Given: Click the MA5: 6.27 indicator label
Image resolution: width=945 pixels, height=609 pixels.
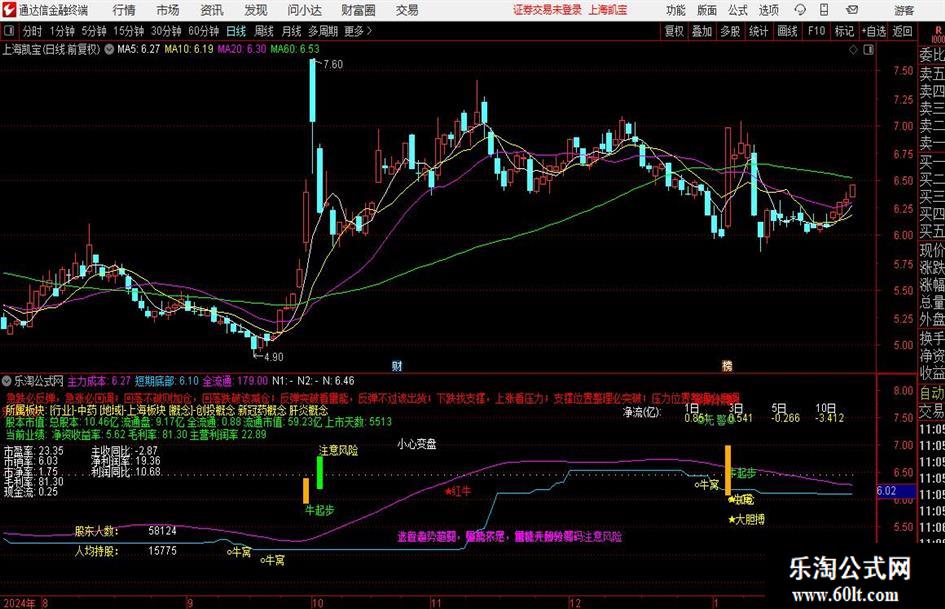Looking at the screenshot, I should [139, 49].
